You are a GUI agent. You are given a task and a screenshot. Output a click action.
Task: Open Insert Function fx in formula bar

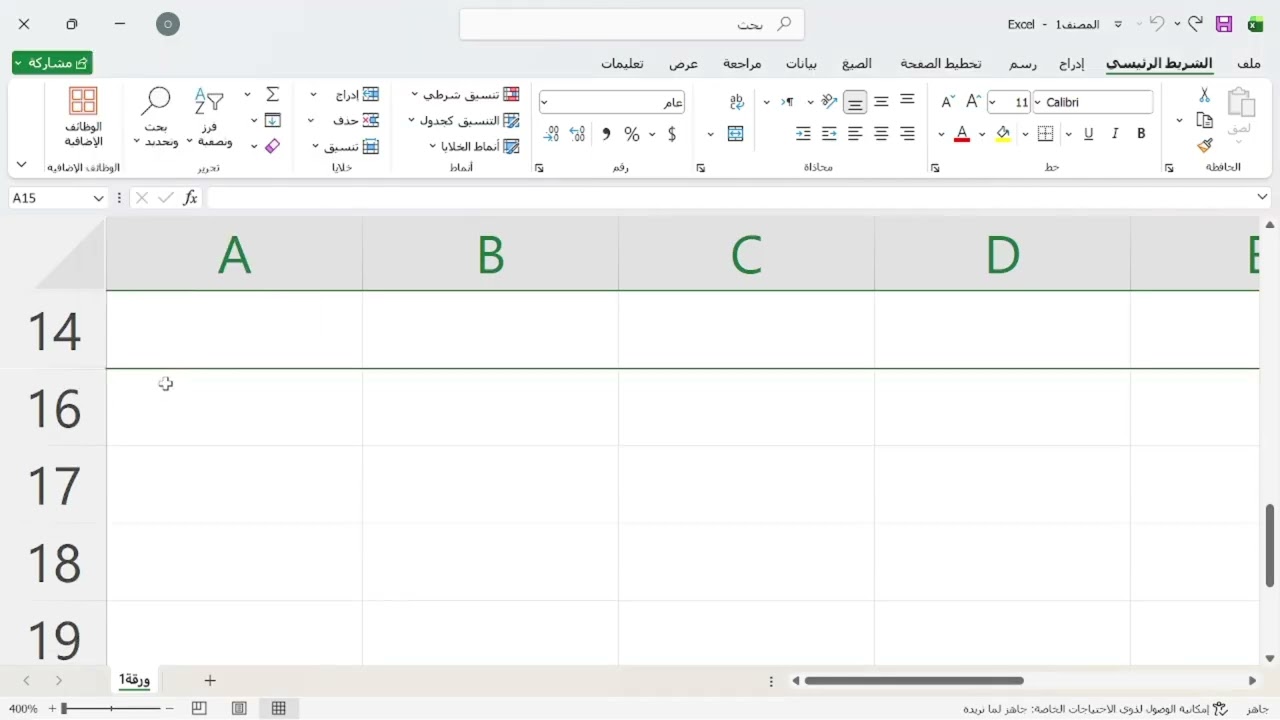(x=190, y=198)
